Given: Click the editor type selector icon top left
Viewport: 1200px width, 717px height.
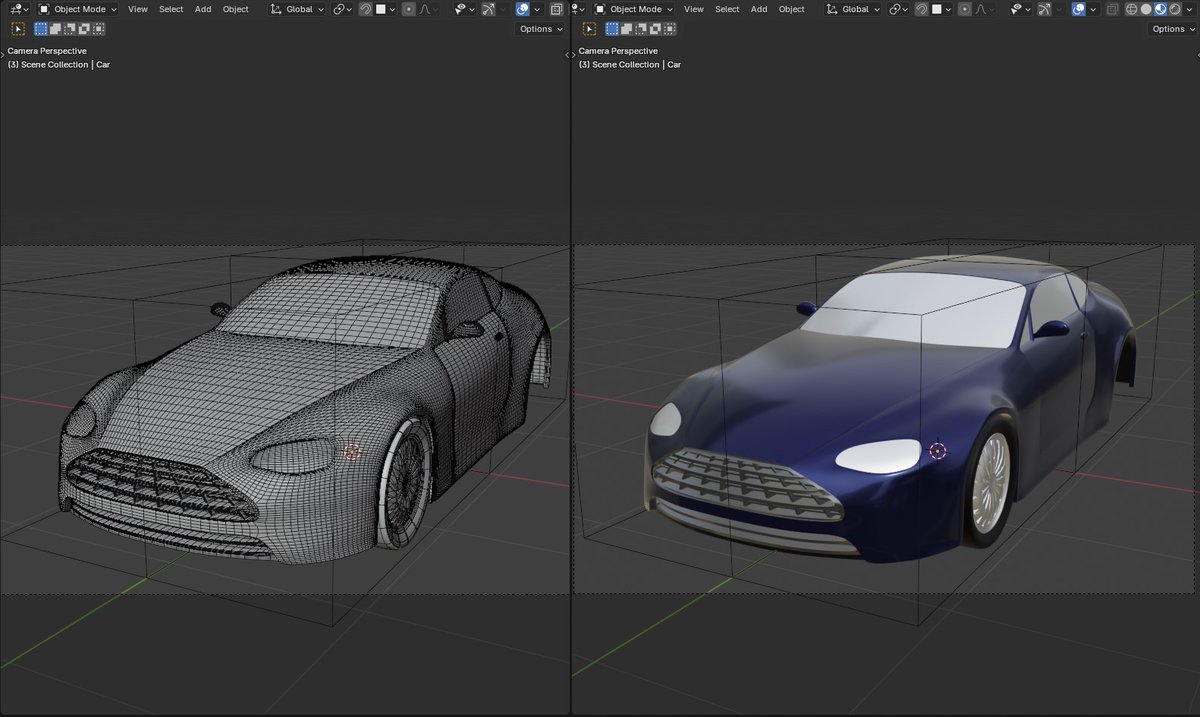Looking at the screenshot, I should point(15,9).
